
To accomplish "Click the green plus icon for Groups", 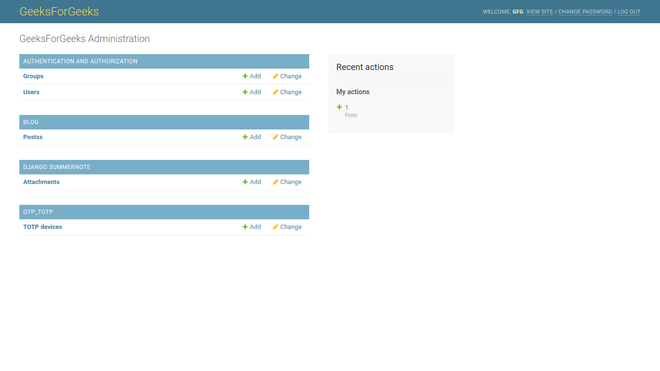I will pyautogui.click(x=245, y=76).
